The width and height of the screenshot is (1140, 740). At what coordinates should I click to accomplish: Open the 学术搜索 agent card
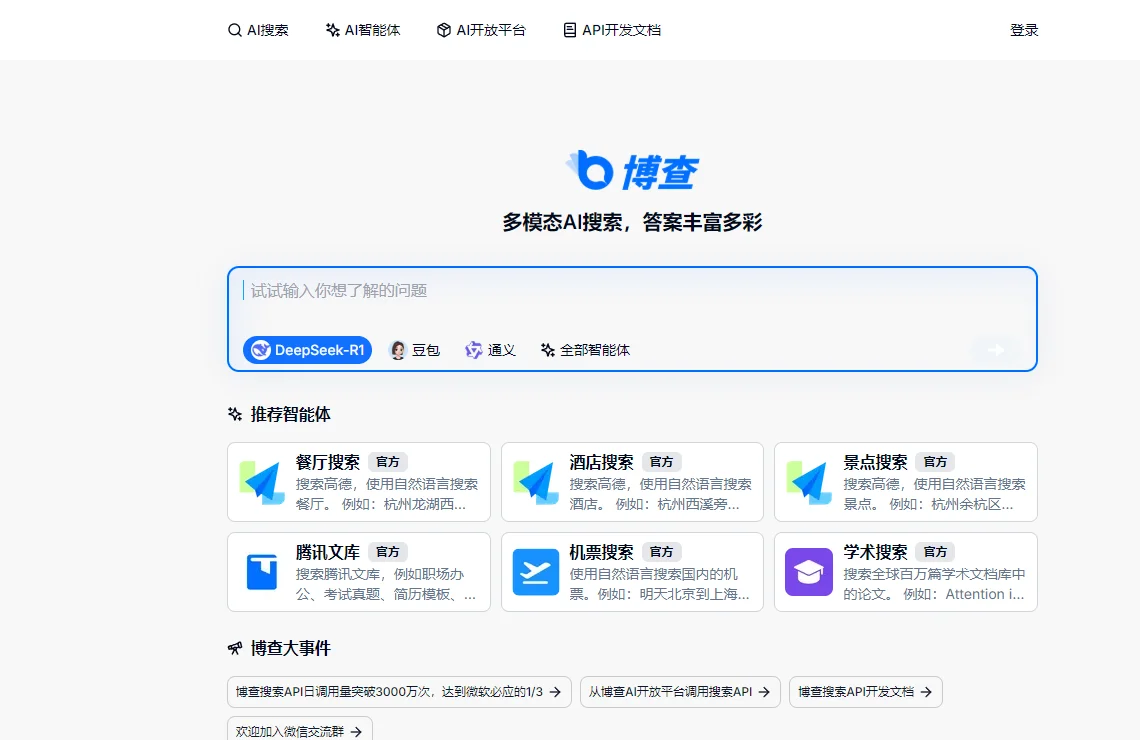click(906, 572)
